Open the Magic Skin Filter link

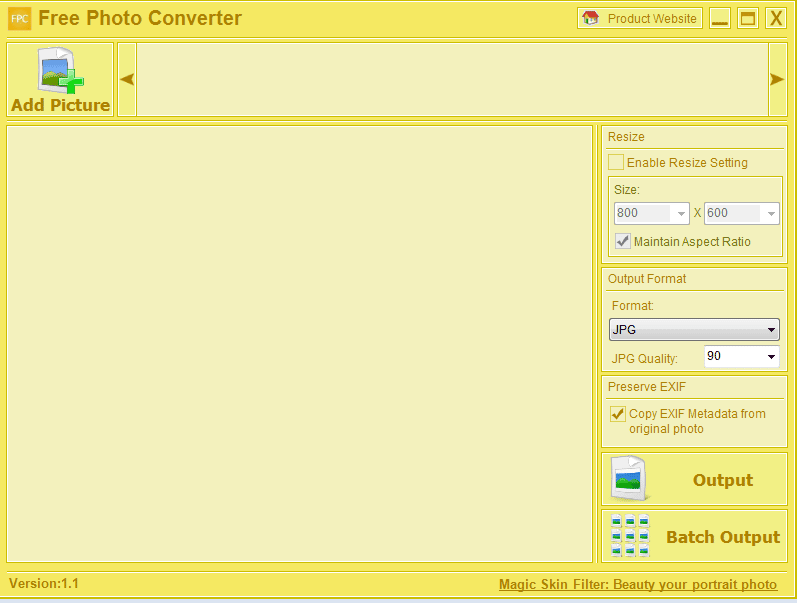pos(637,584)
